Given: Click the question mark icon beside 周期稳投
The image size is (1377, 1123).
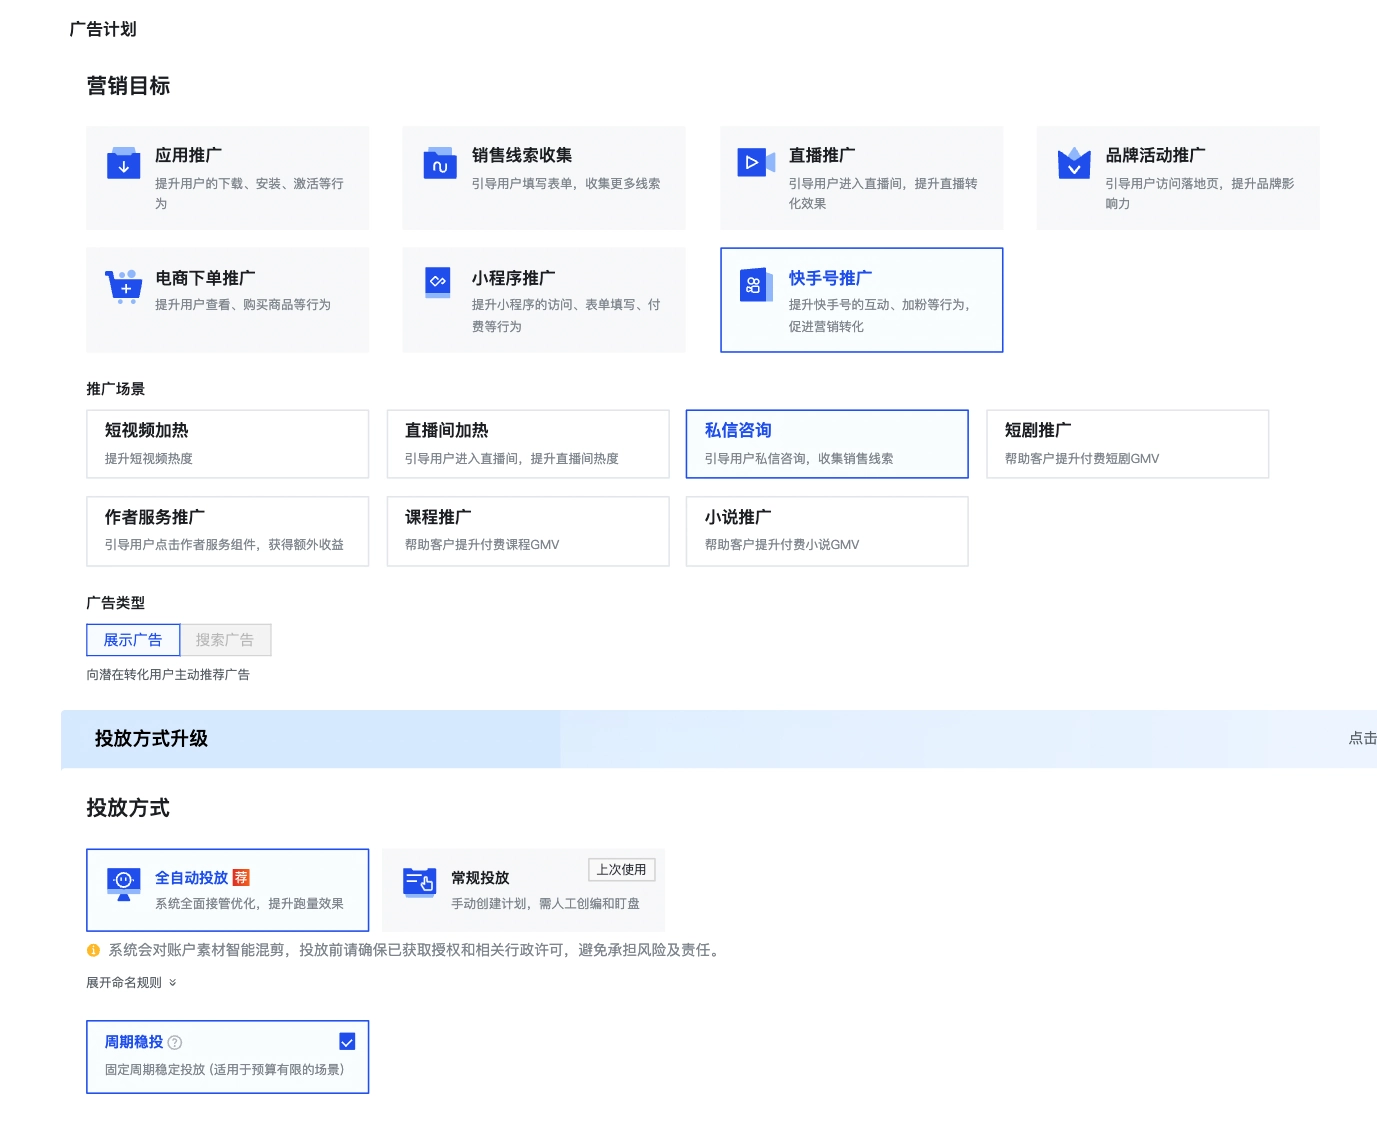Looking at the screenshot, I should tap(176, 1042).
